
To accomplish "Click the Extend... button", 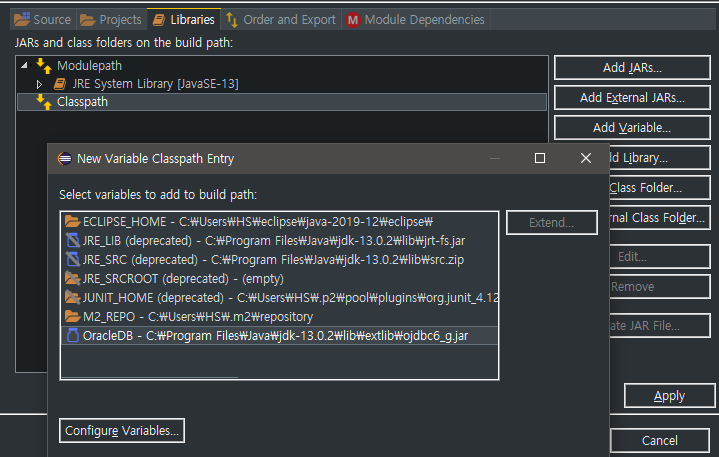I will click(x=552, y=223).
